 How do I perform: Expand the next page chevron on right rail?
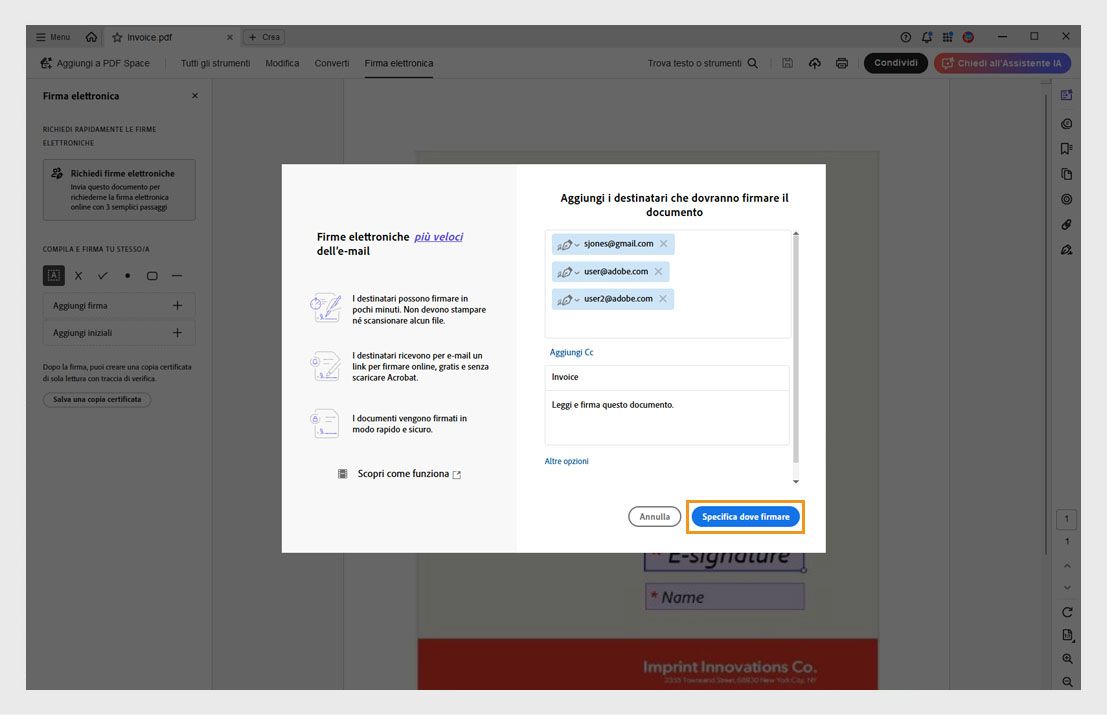point(1066,587)
